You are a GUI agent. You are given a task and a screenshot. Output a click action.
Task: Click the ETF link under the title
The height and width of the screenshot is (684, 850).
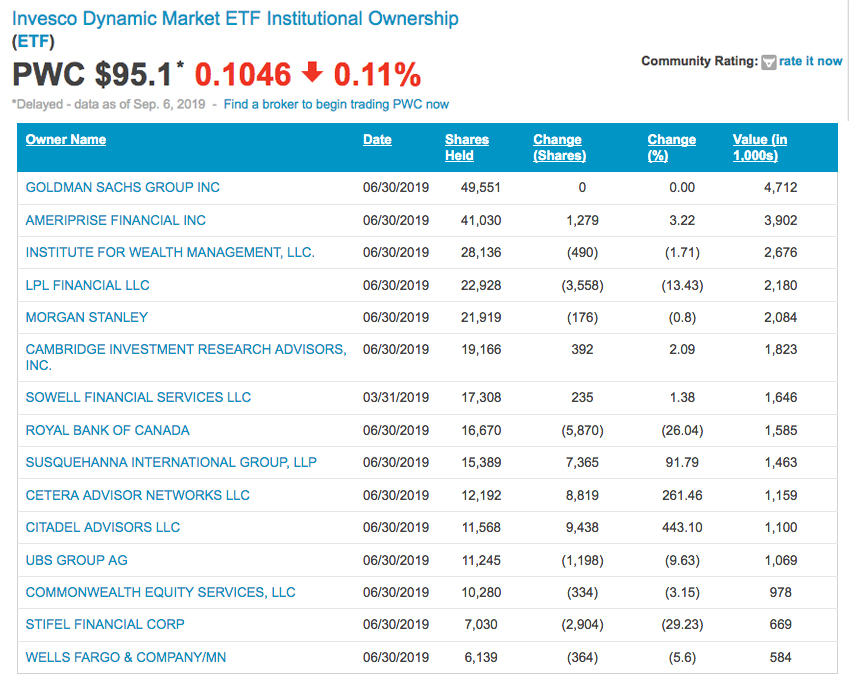point(33,41)
